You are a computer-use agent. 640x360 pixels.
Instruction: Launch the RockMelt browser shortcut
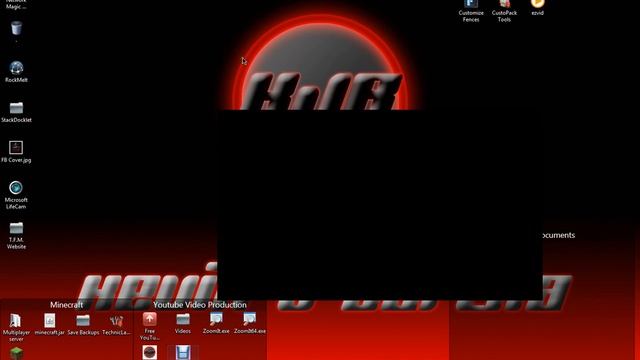16,72
